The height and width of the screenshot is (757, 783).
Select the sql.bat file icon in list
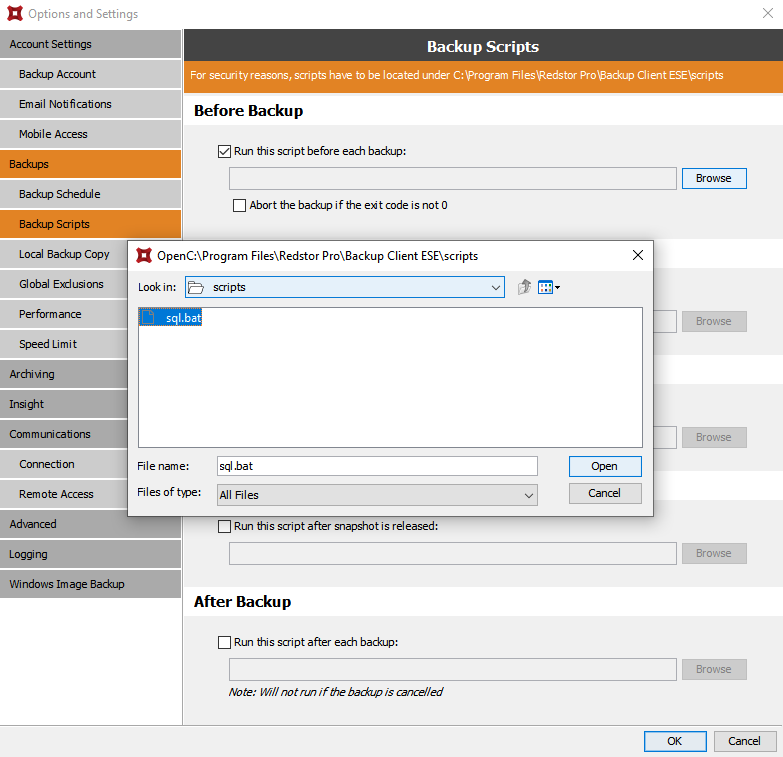click(148, 318)
